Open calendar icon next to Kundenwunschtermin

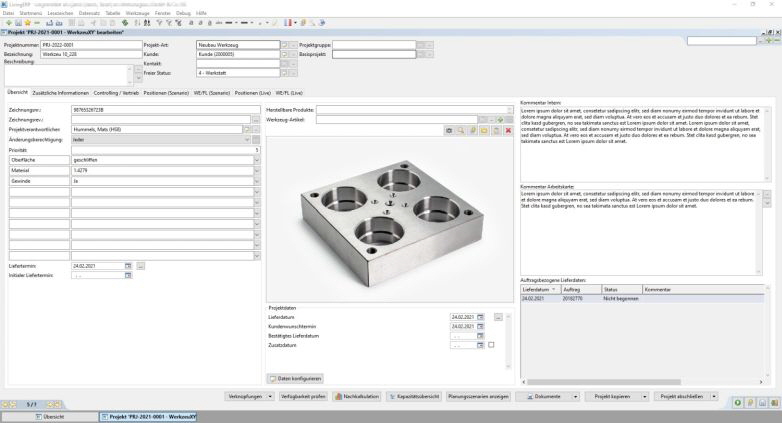[x=480, y=326]
